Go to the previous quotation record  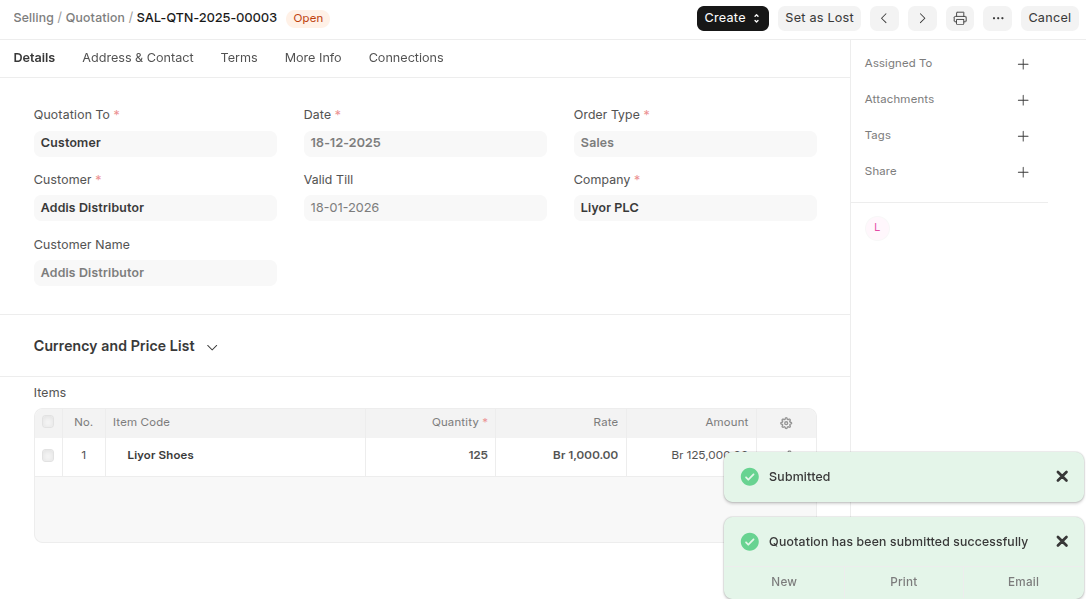click(x=885, y=18)
